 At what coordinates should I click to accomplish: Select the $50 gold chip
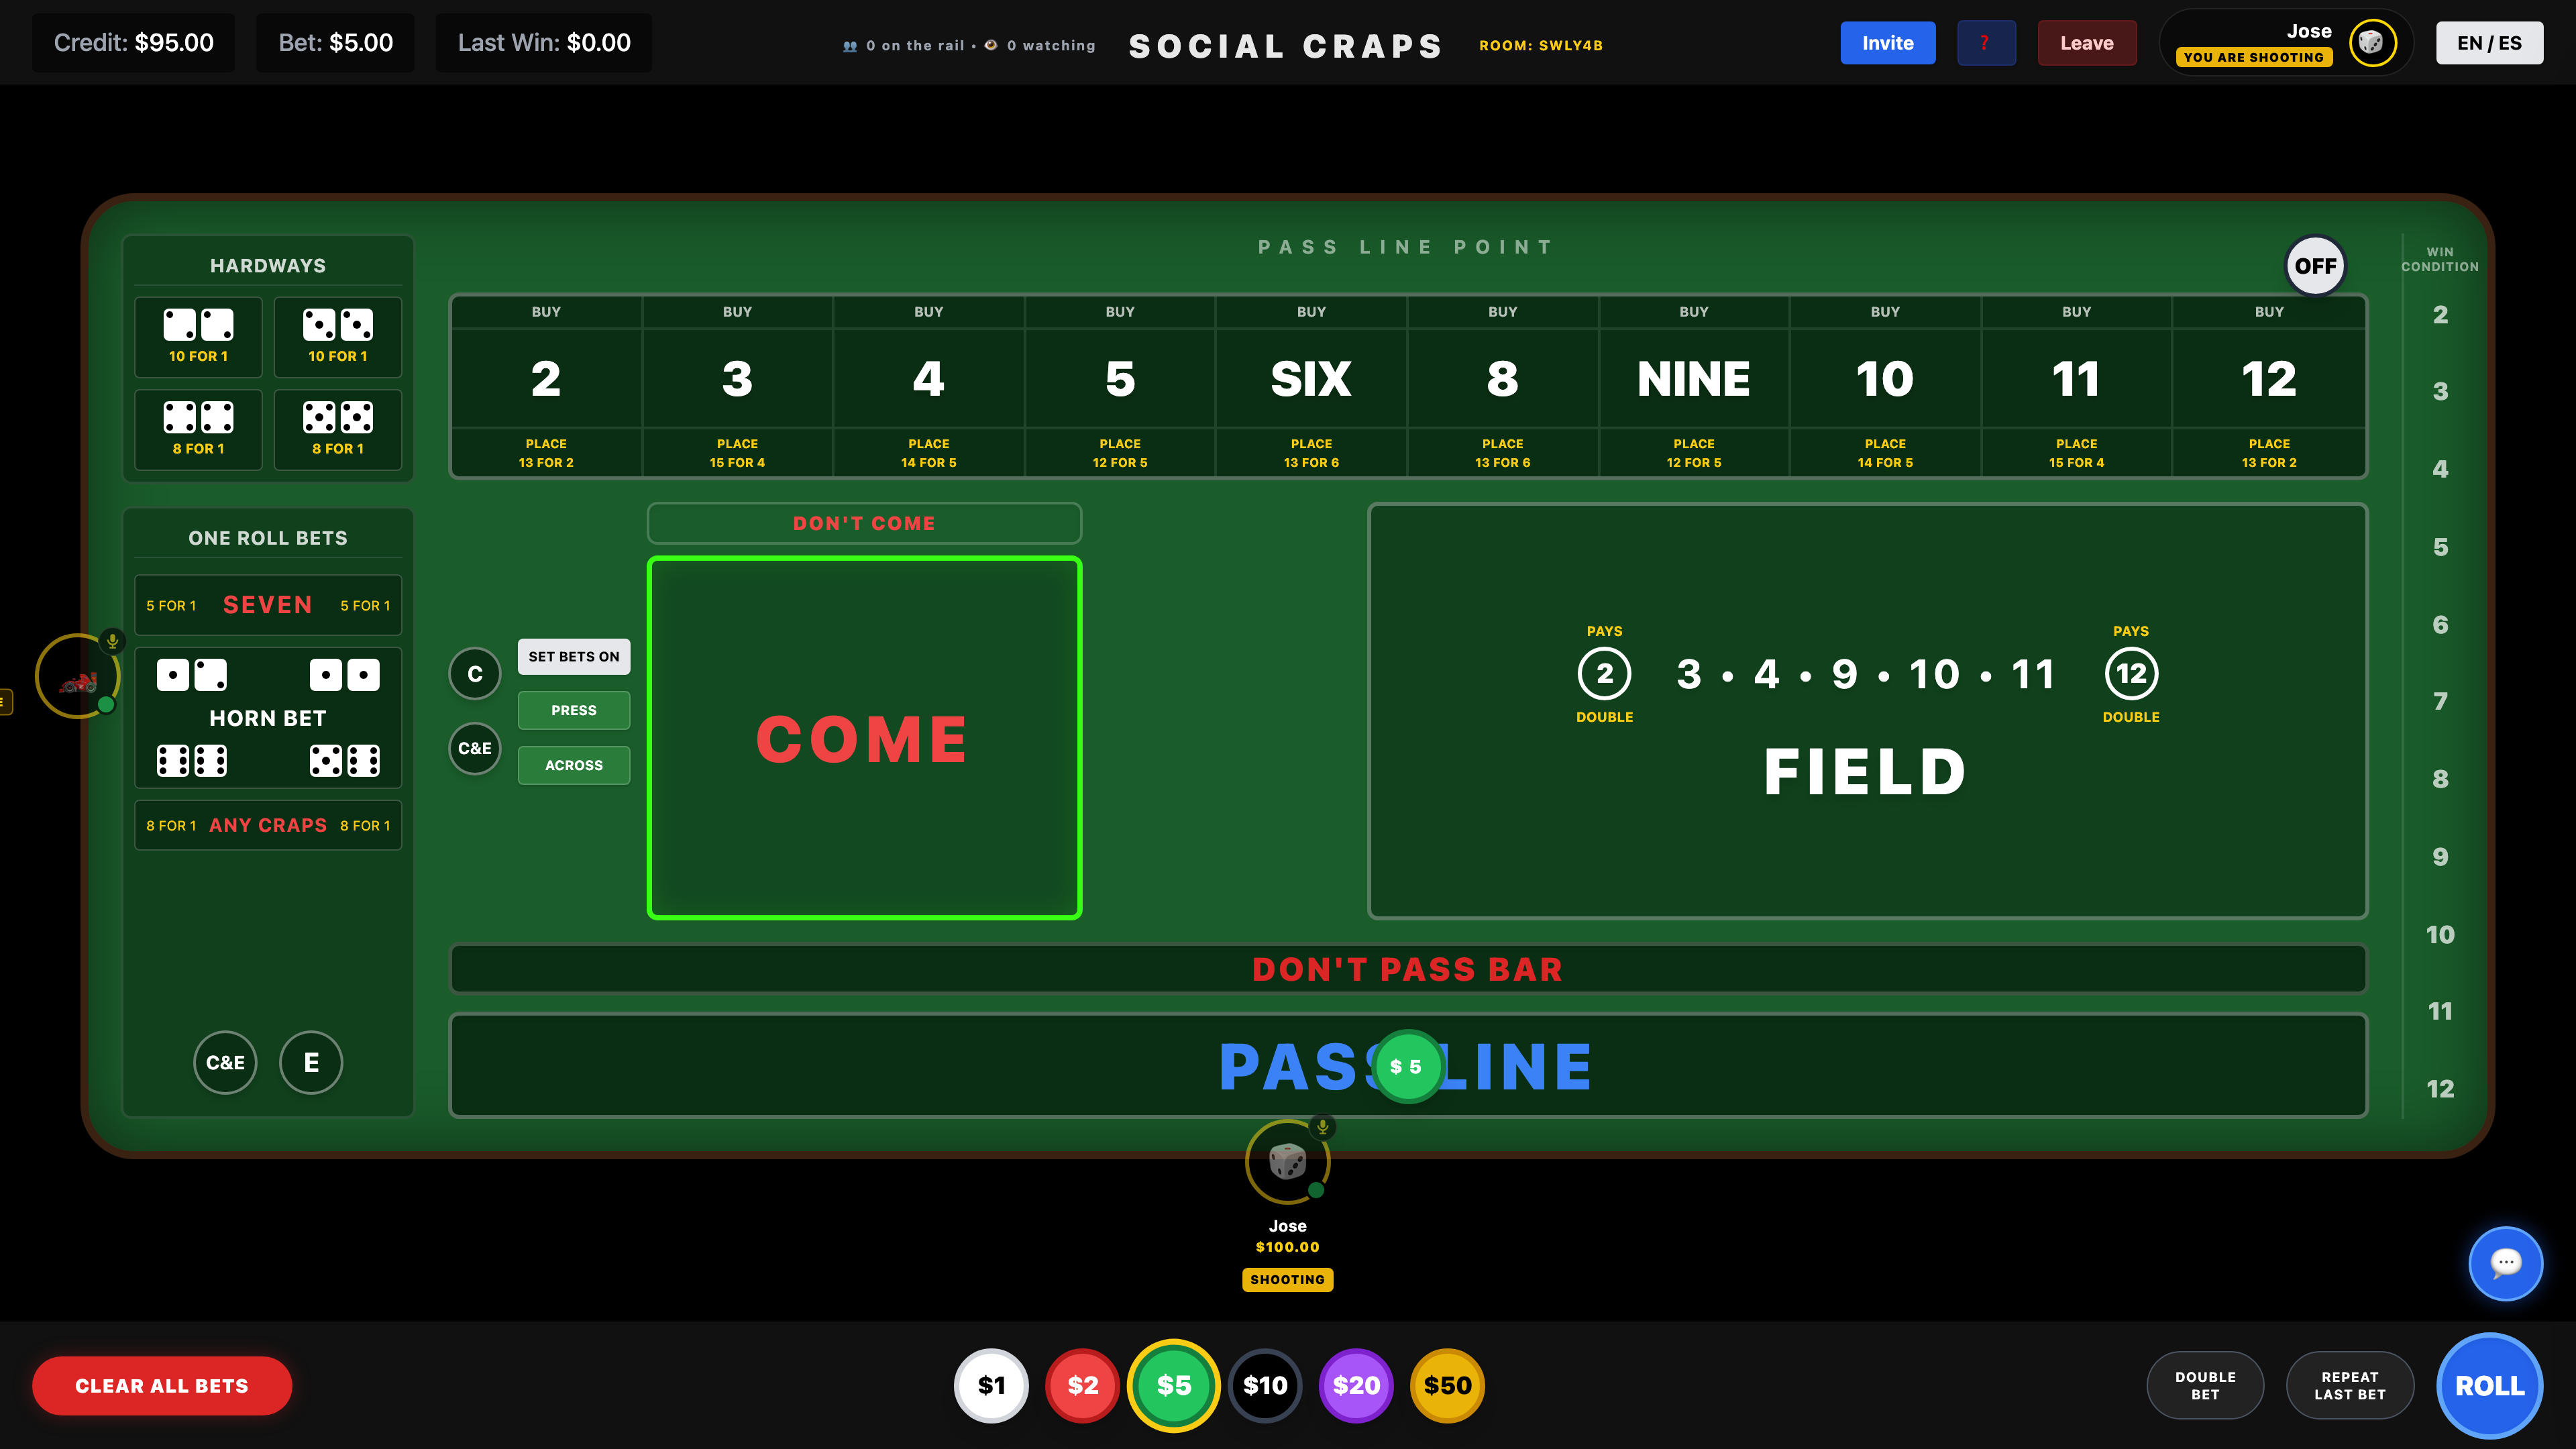pos(1447,1385)
